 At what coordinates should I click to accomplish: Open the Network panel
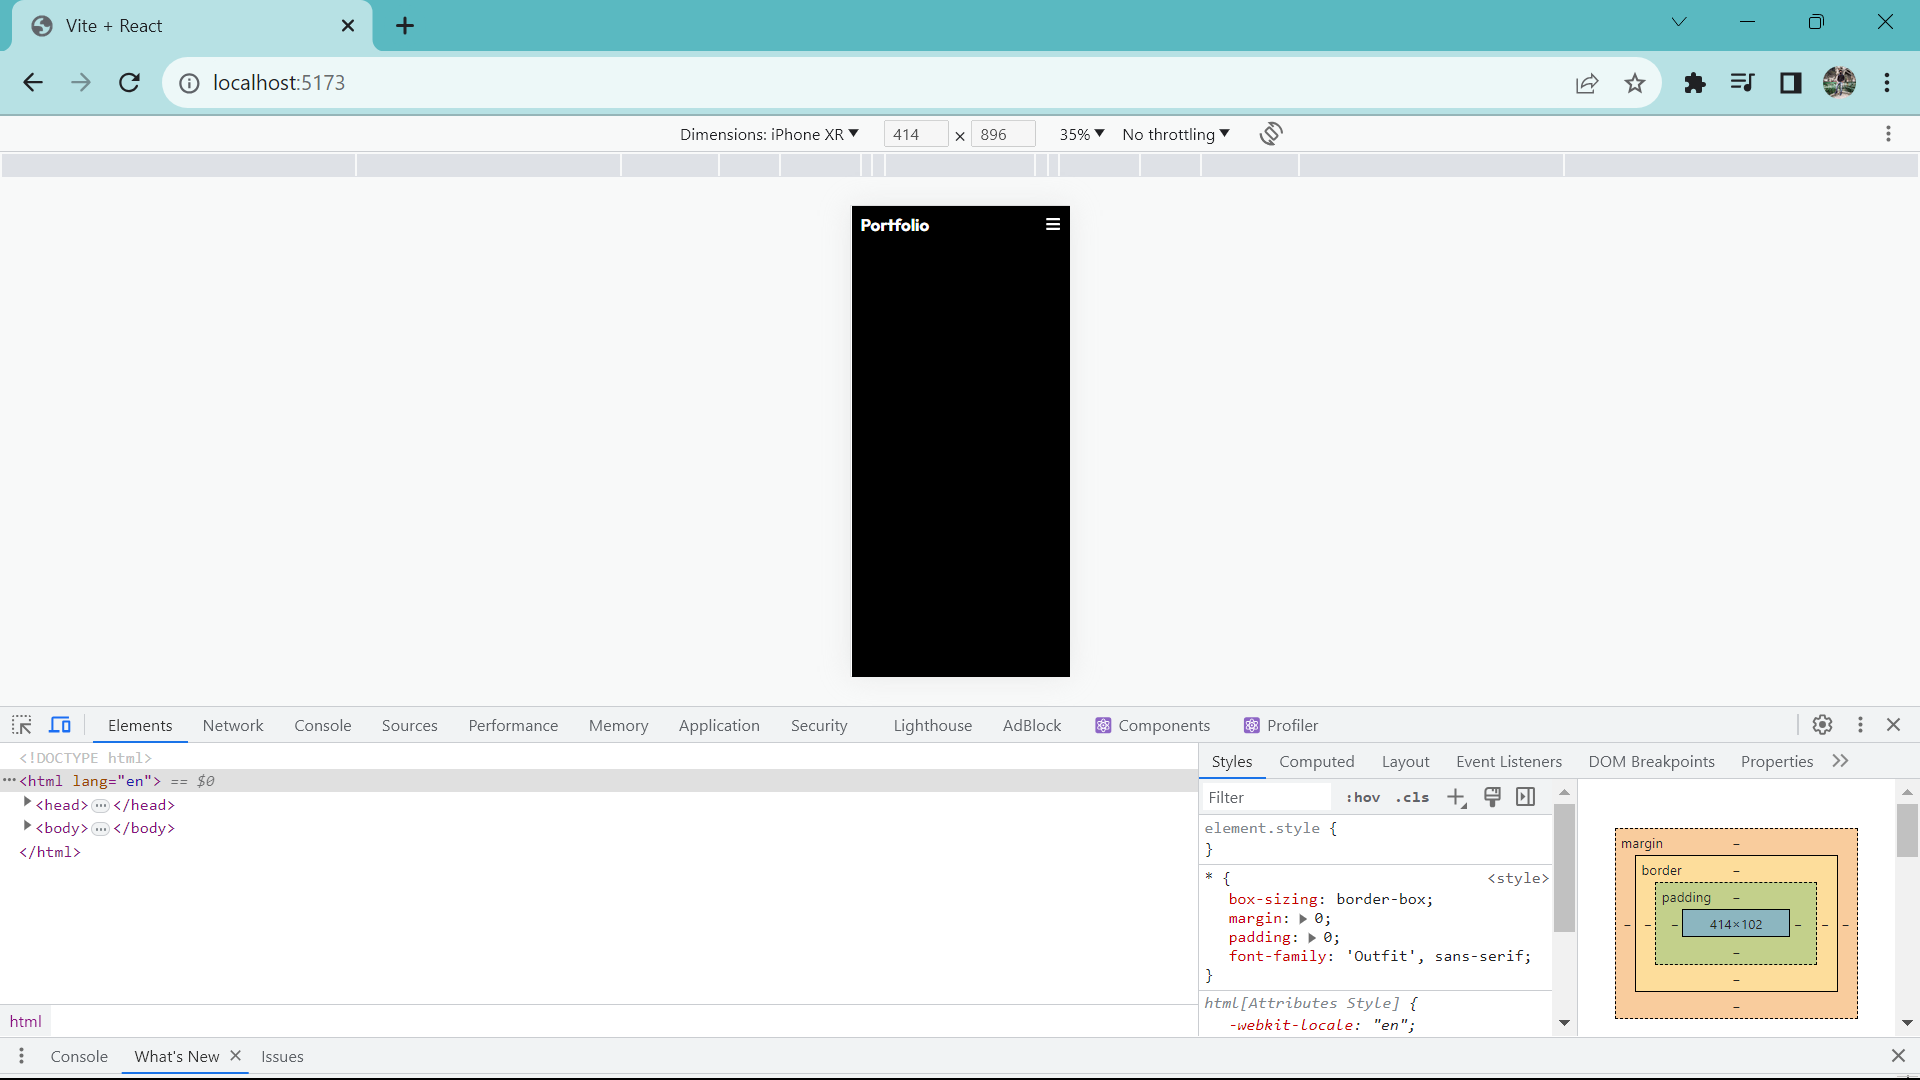pyautogui.click(x=232, y=725)
